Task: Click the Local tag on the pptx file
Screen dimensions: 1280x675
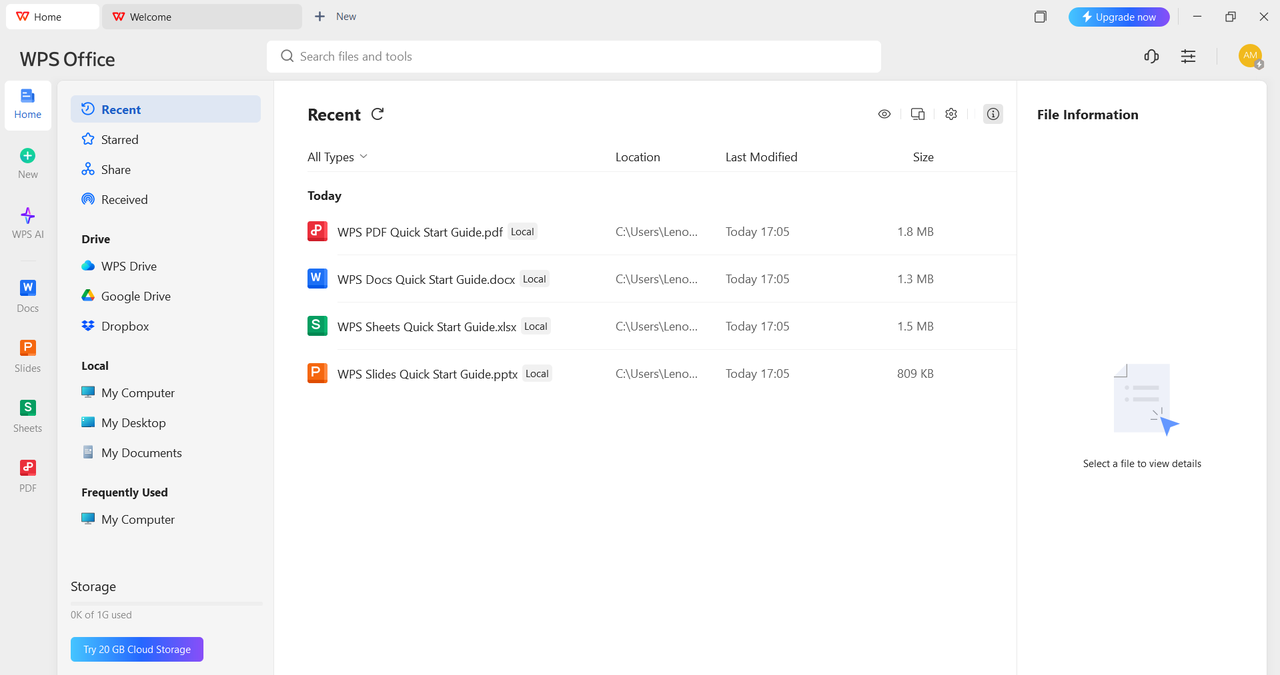Action: pyautogui.click(x=537, y=373)
